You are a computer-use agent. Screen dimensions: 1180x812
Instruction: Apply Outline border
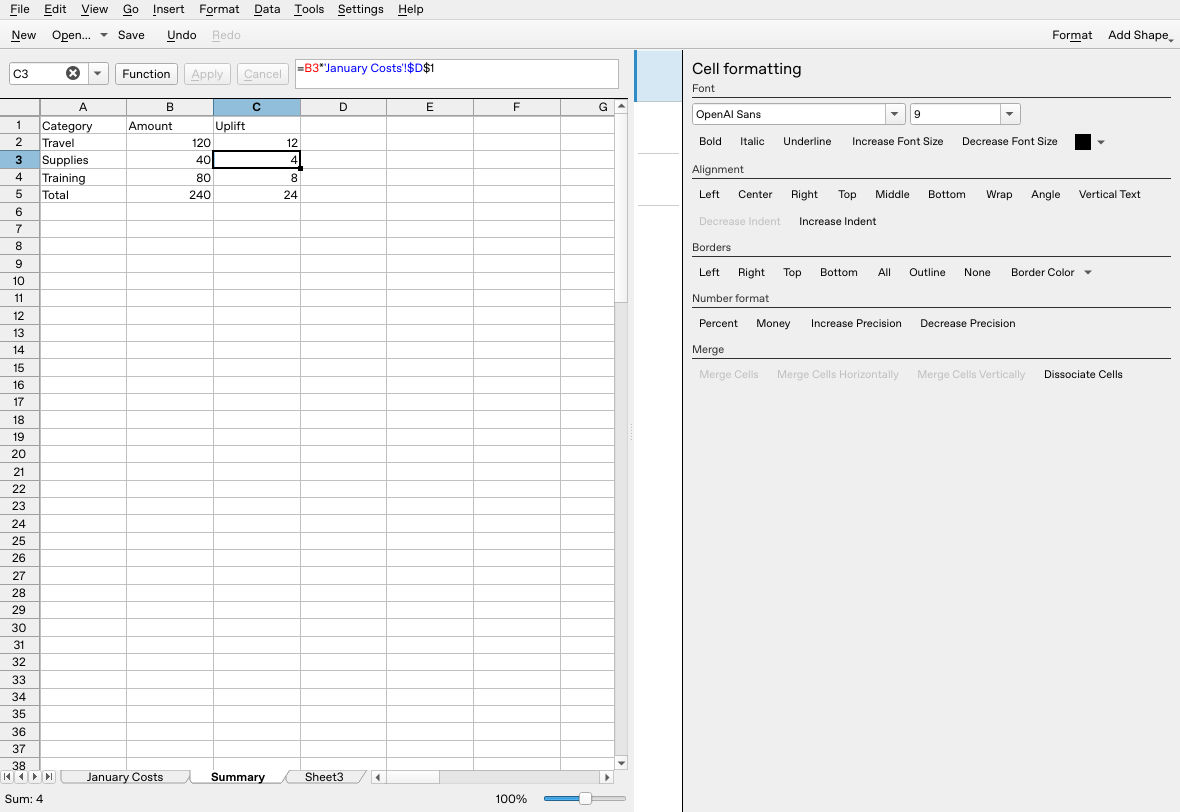[926, 272]
